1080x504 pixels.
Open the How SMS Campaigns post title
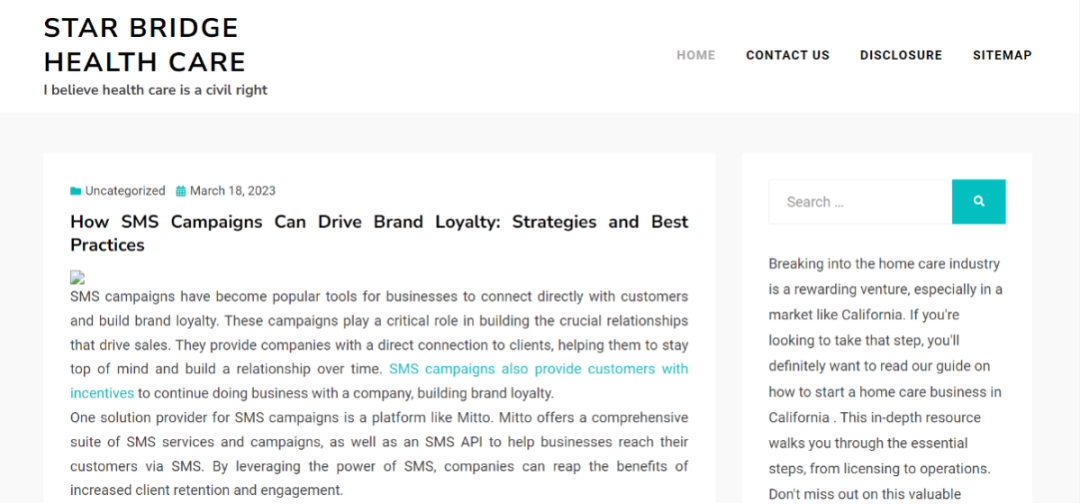pyautogui.click(x=379, y=233)
